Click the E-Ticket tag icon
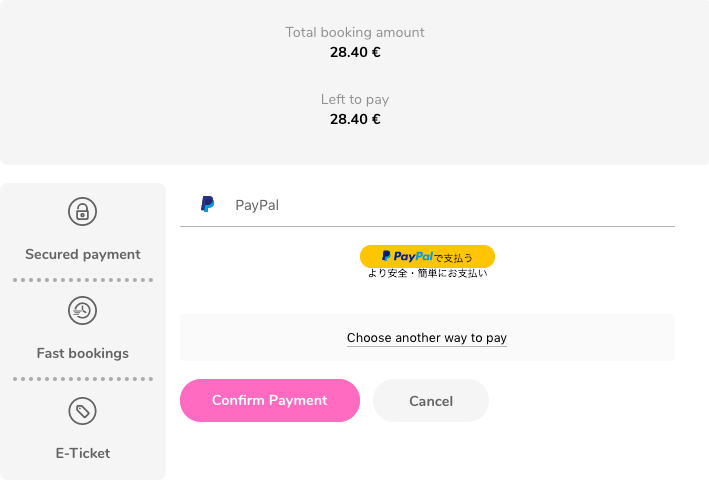Viewport: 709px width, 494px height. coord(82,411)
